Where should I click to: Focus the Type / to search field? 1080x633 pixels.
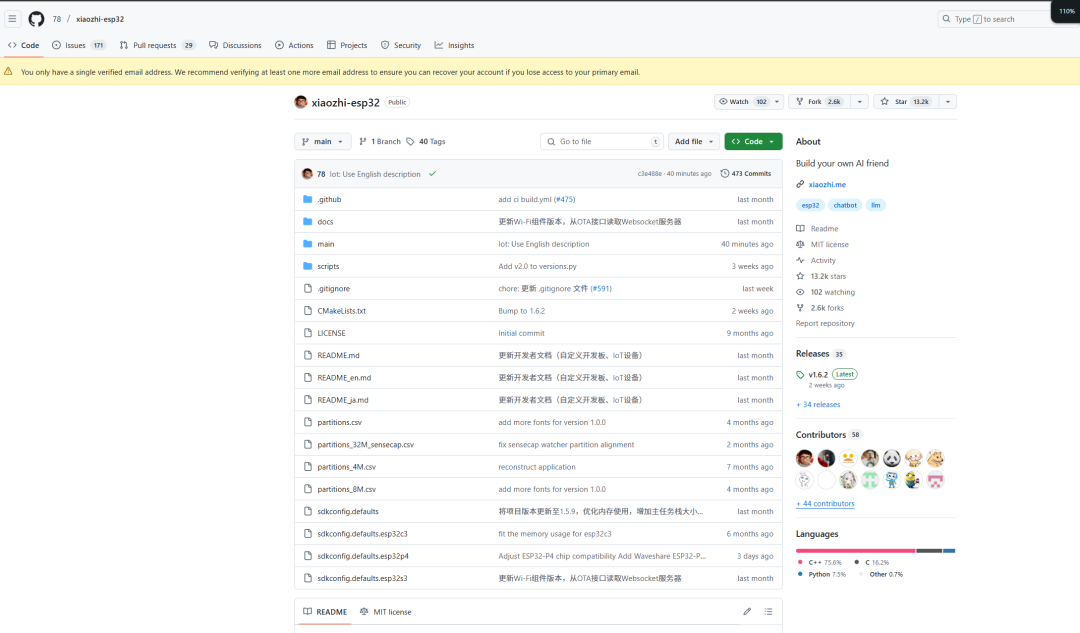tap(996, 19)
